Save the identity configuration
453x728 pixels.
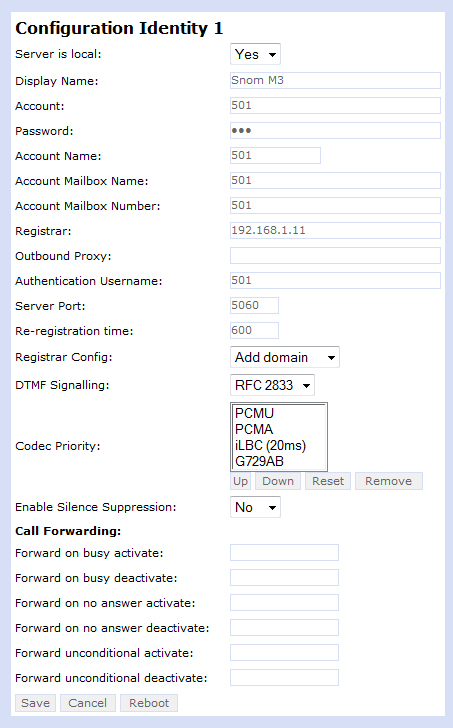(x=35, y=703)
